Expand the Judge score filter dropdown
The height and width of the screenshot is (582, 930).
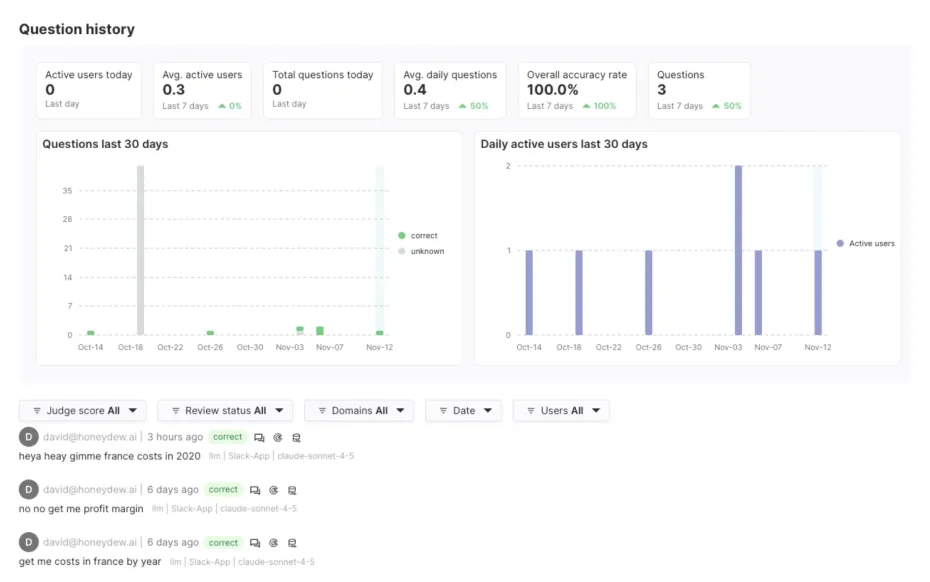click(83, 411)
